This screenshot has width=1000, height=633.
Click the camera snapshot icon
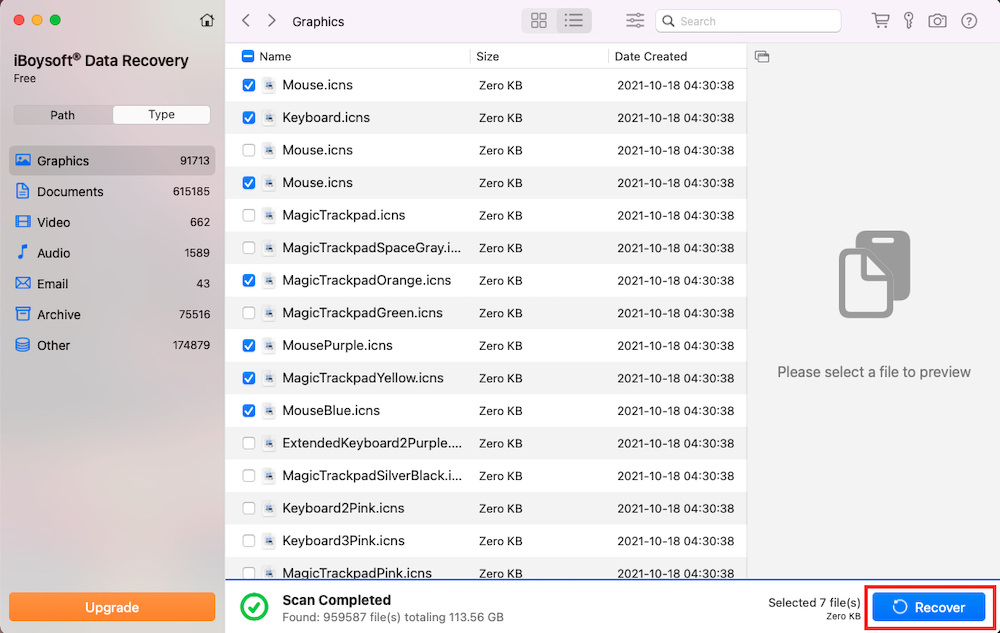tap(938, 20)
